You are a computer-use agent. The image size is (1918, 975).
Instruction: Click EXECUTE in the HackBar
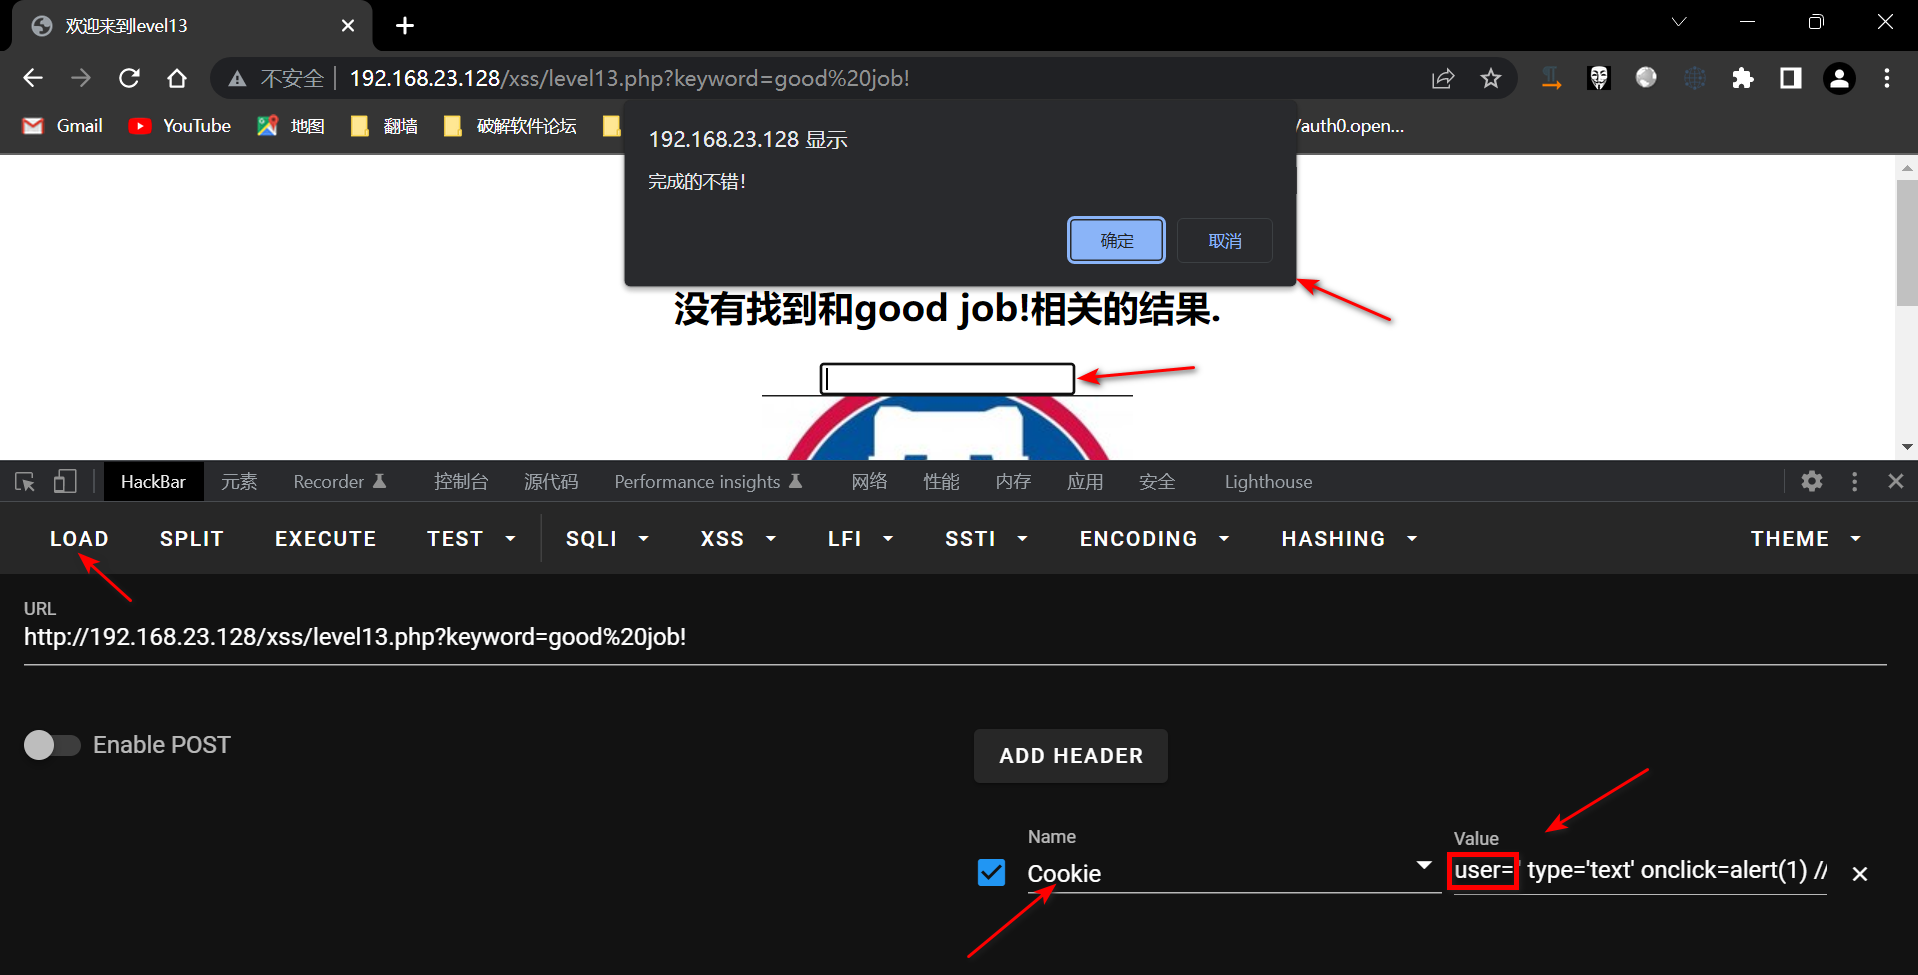325,539
